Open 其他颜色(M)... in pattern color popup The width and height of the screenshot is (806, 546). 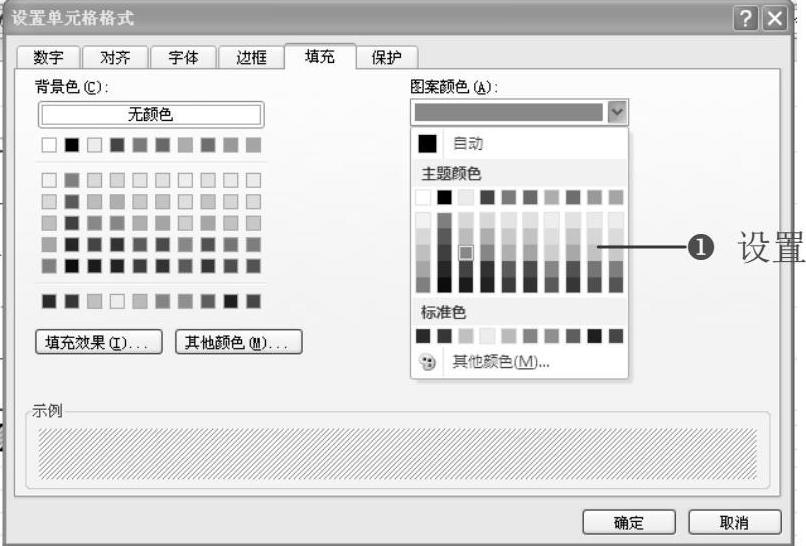pyautogui.click(x=519, y=362)
